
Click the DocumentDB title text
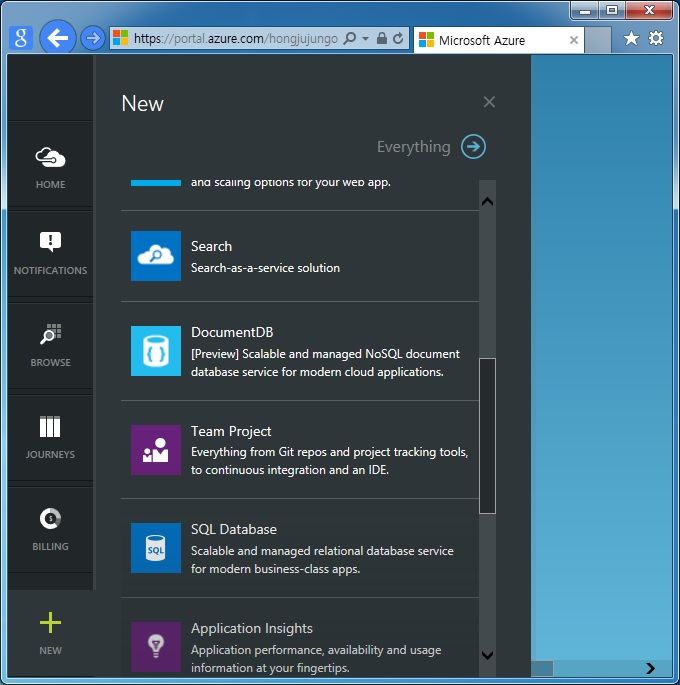[232, 332]
